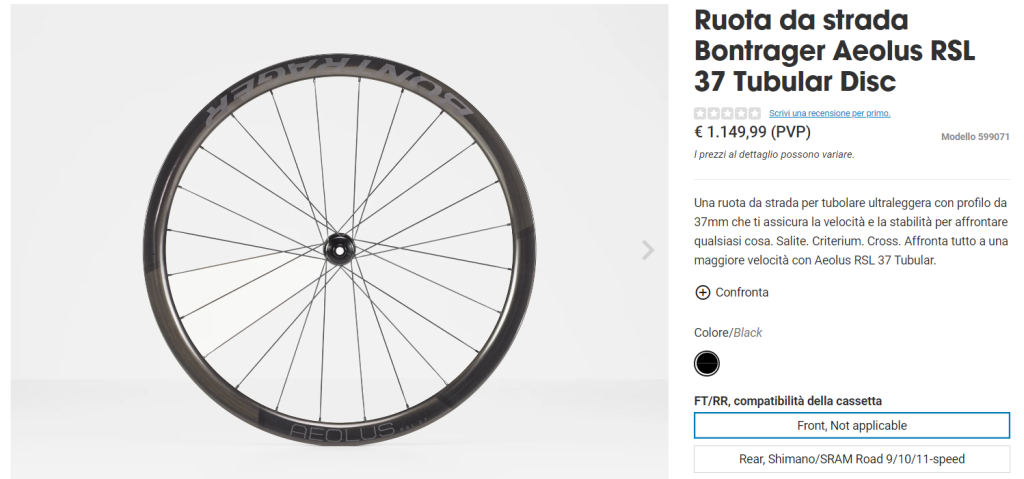Give a four-star rating
1024x479 pixels.
[741, 113]
